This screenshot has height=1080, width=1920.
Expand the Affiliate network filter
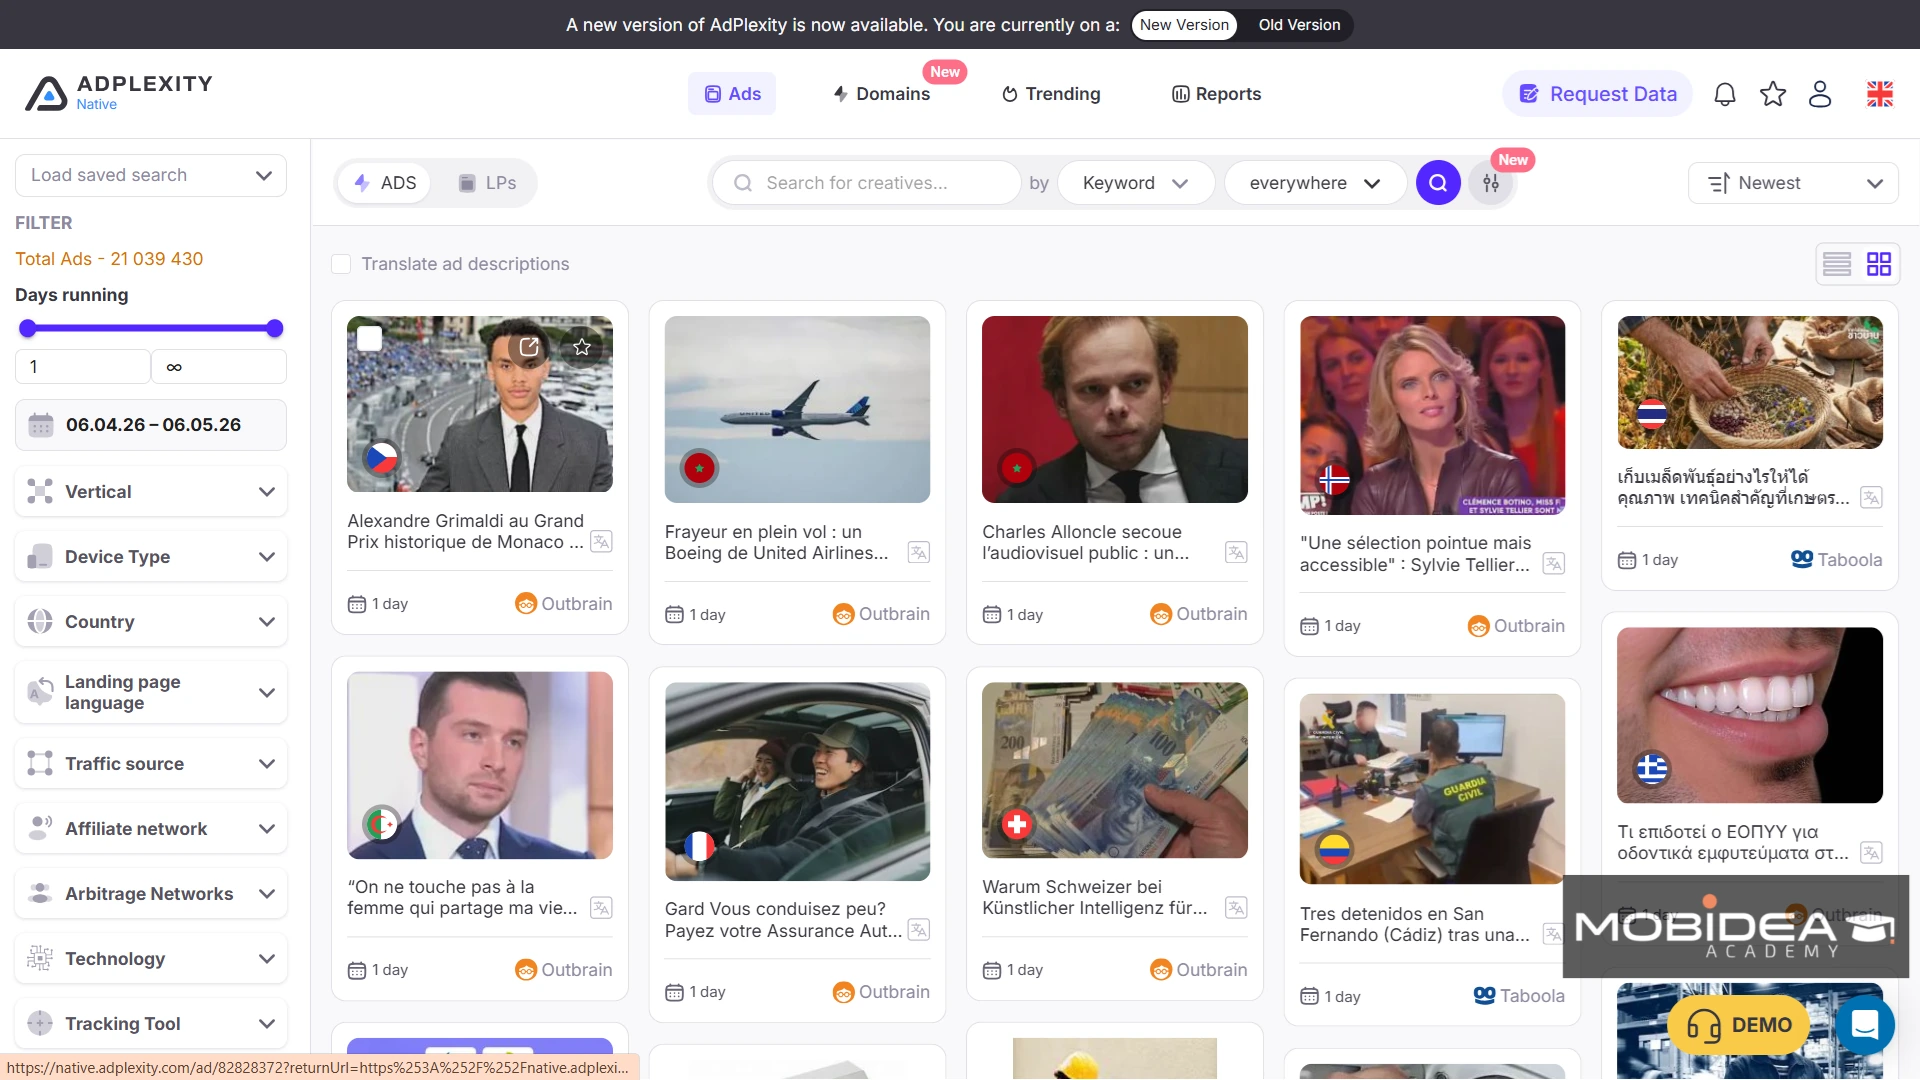pyautogui.click(x=151, y=829)
